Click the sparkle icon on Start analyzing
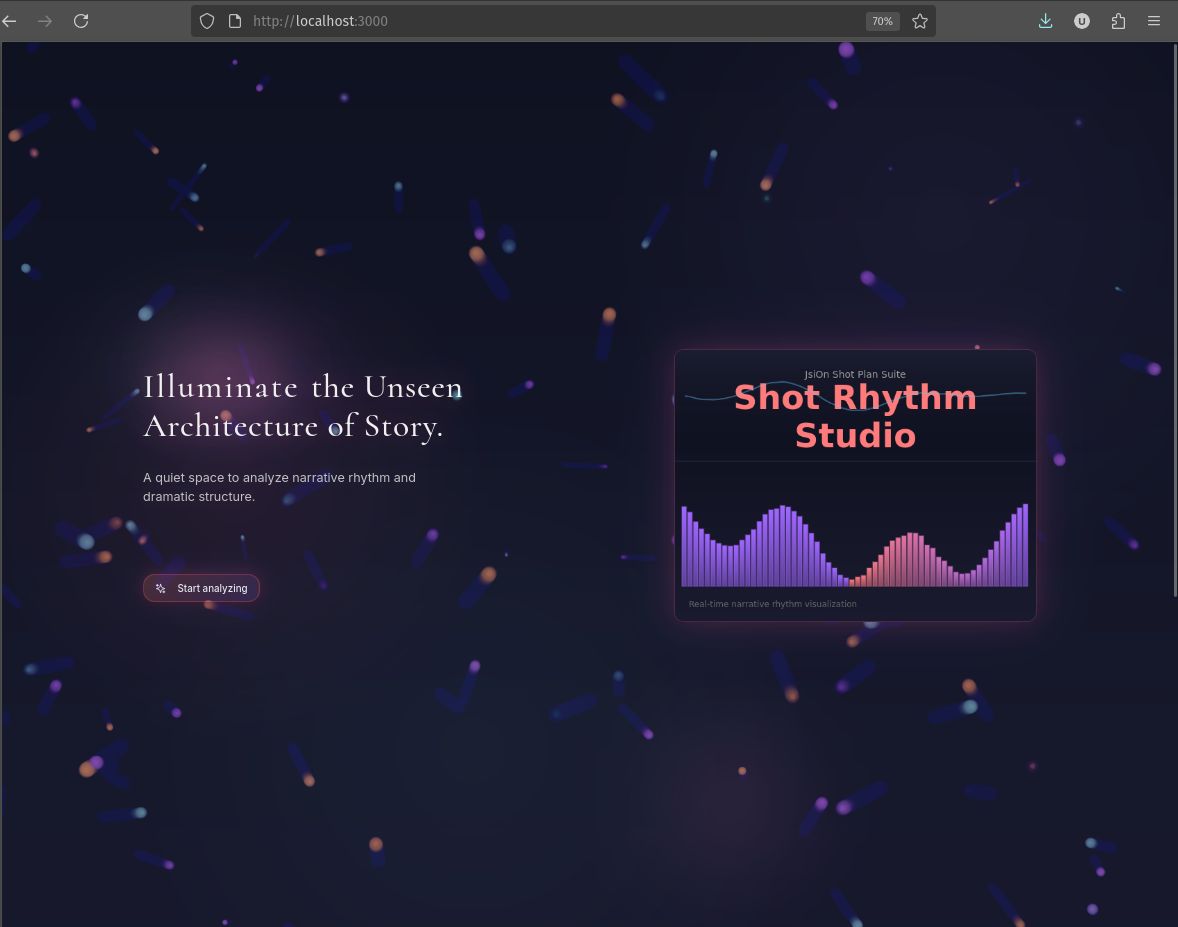 (x=160, y=588)
